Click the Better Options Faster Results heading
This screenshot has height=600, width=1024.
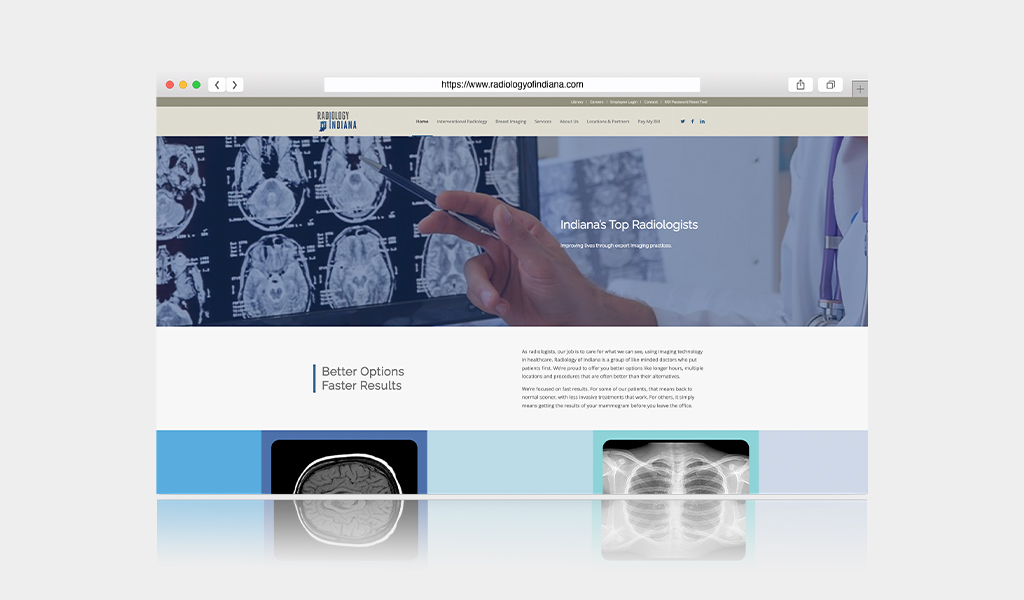(362, 379)
